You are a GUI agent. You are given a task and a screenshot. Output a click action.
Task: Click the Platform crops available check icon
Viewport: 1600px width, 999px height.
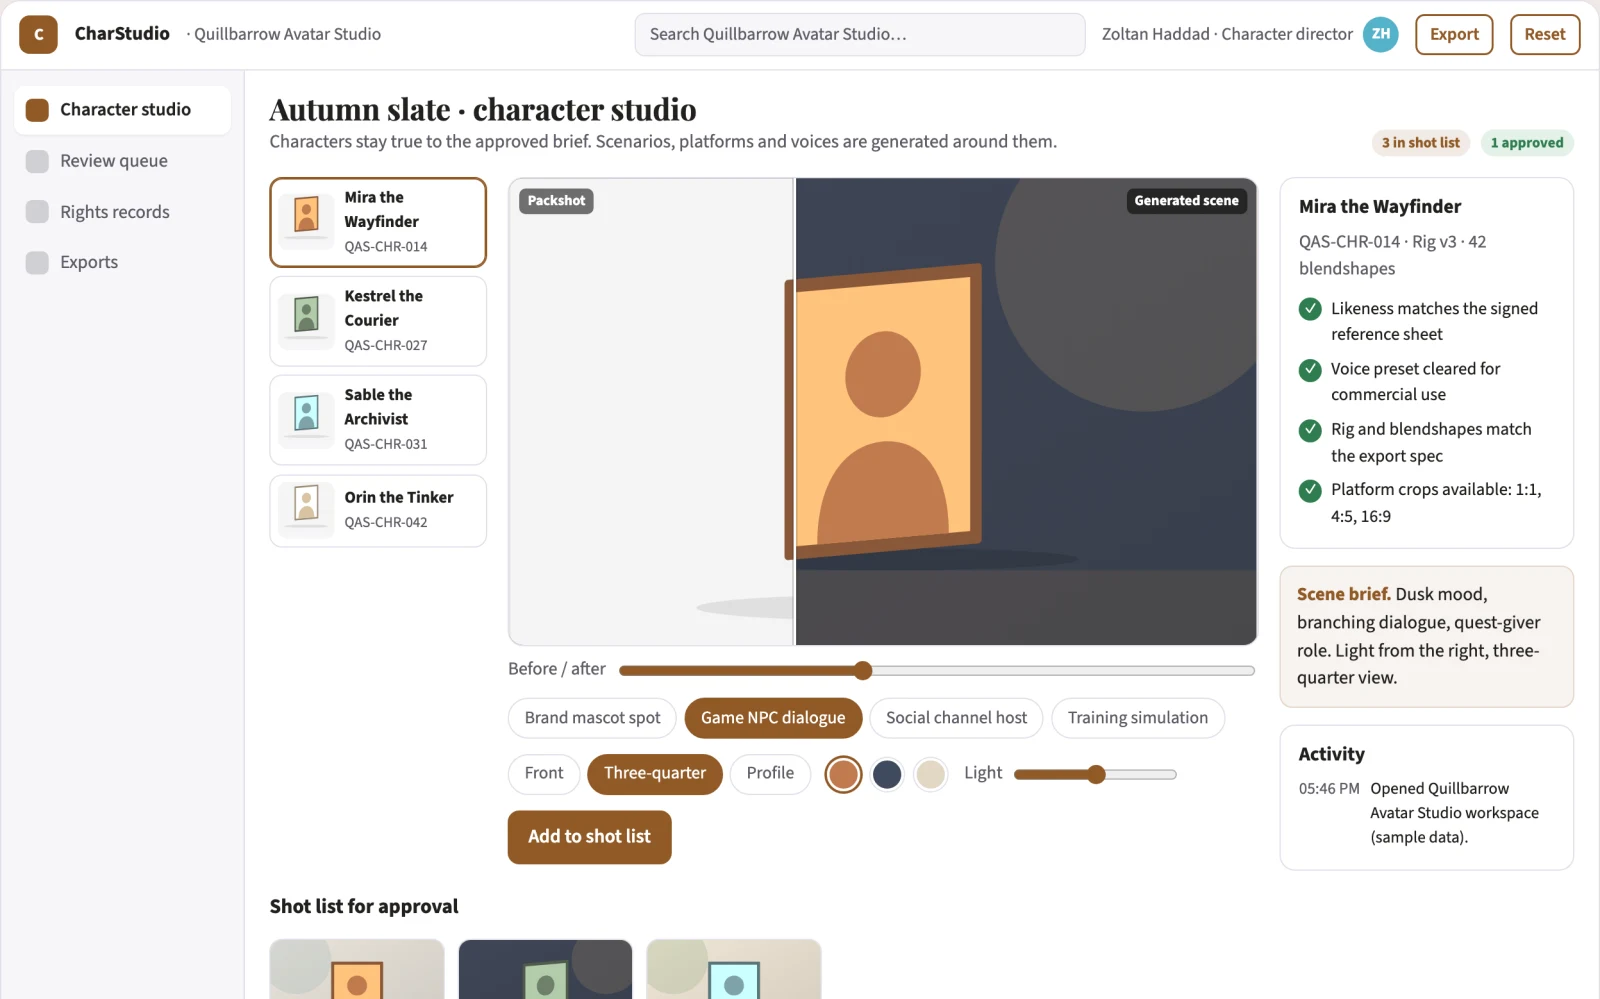(1310, 490)
